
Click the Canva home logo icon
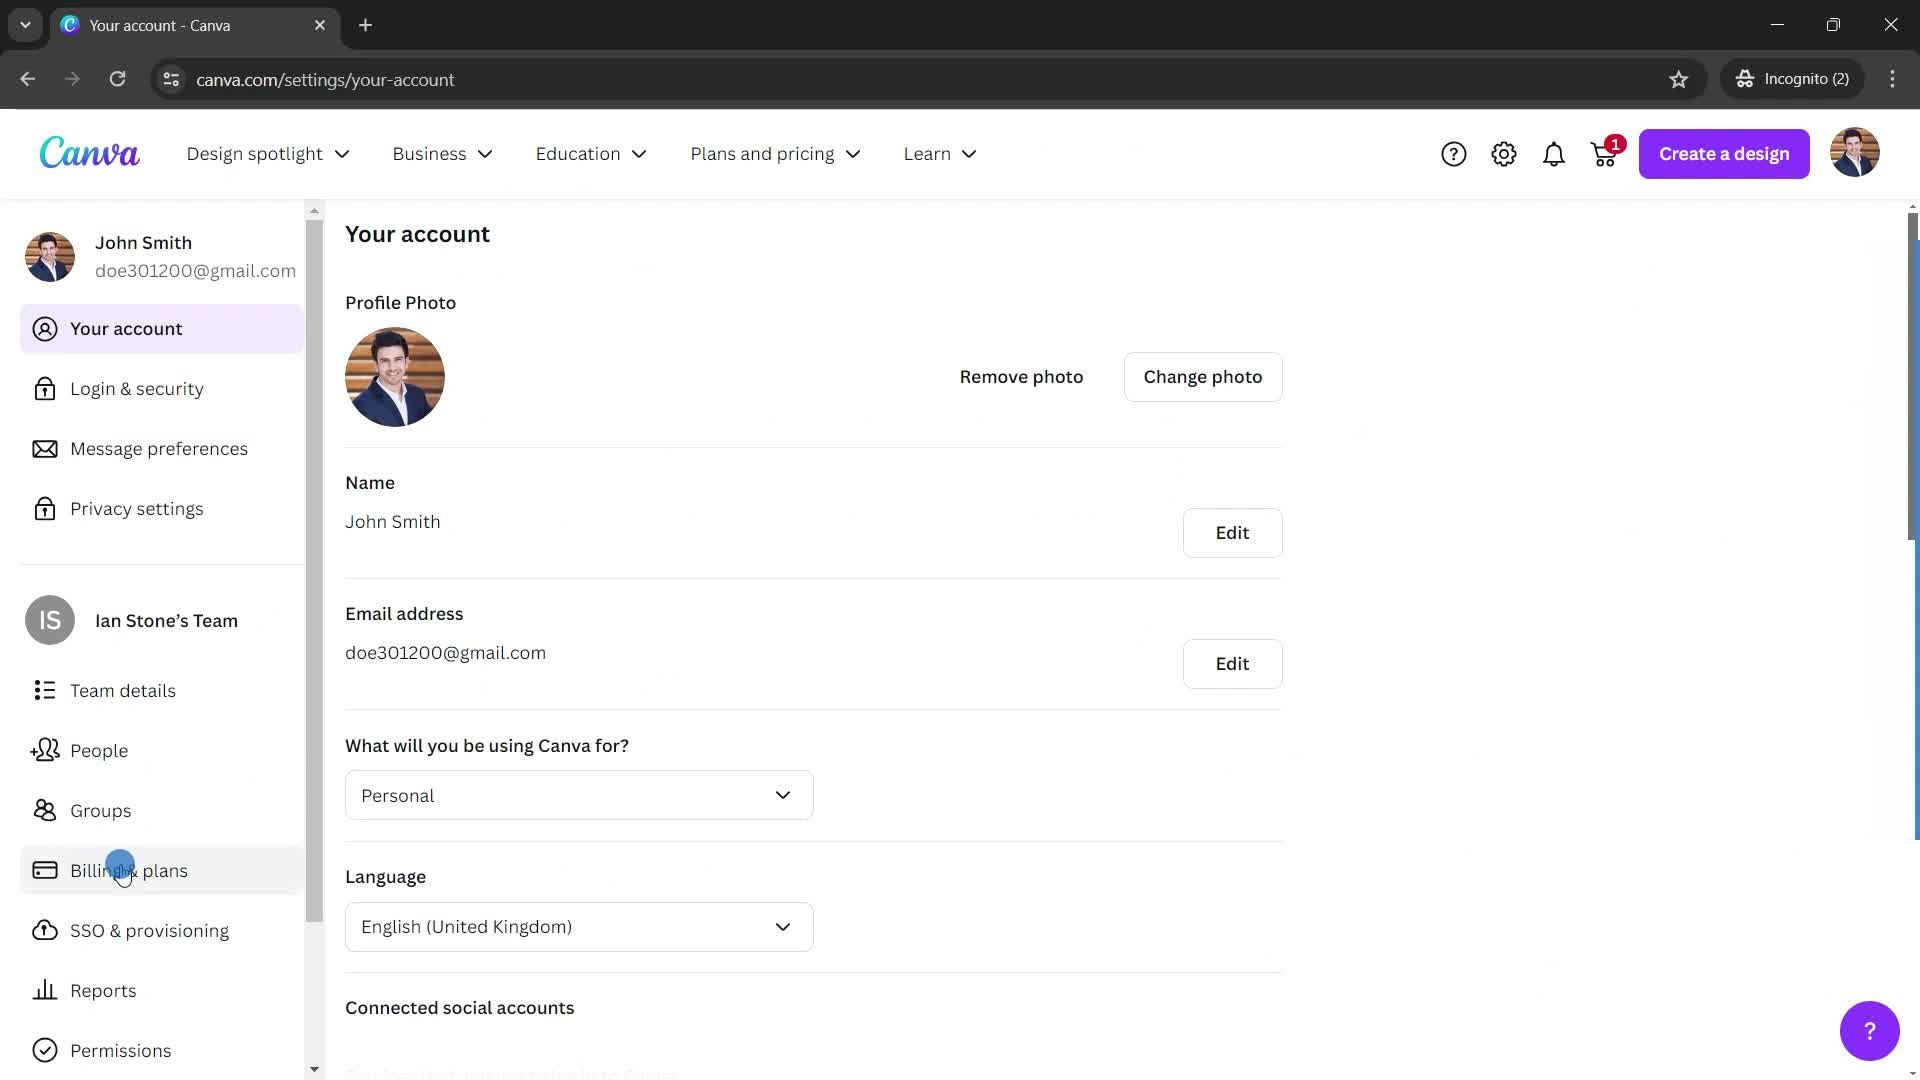[88, 154]
